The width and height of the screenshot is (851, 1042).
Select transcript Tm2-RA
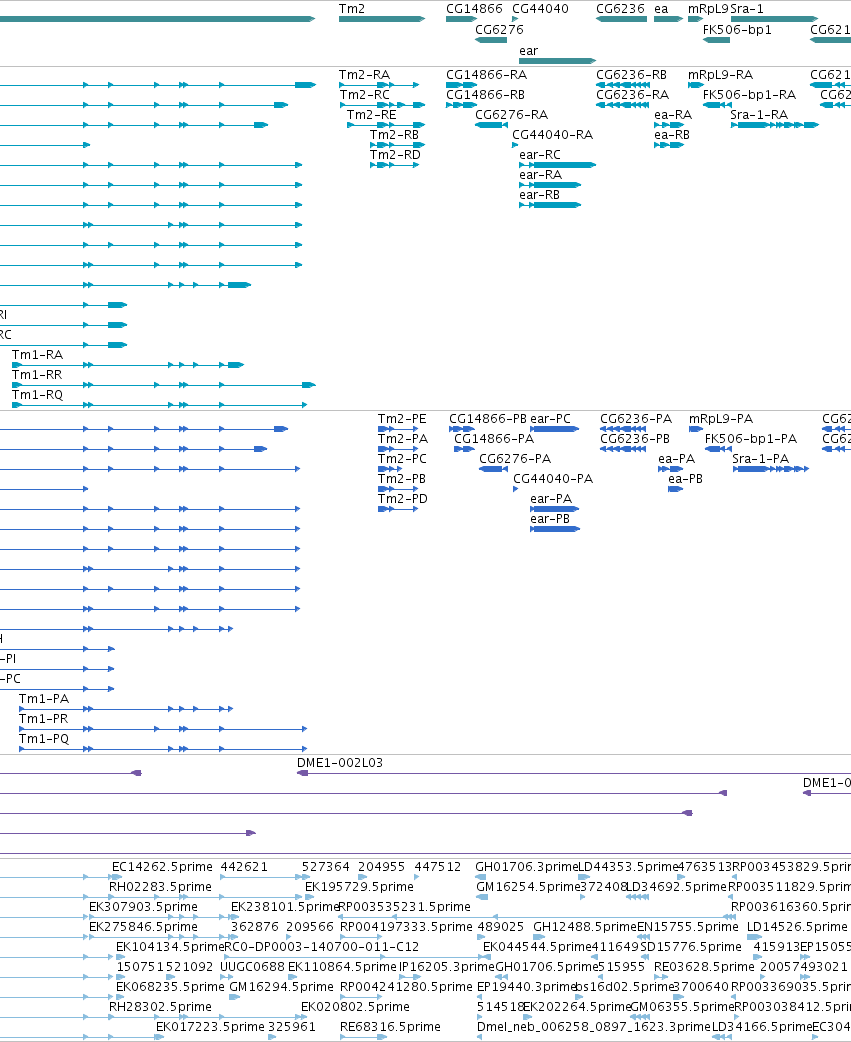379,85
